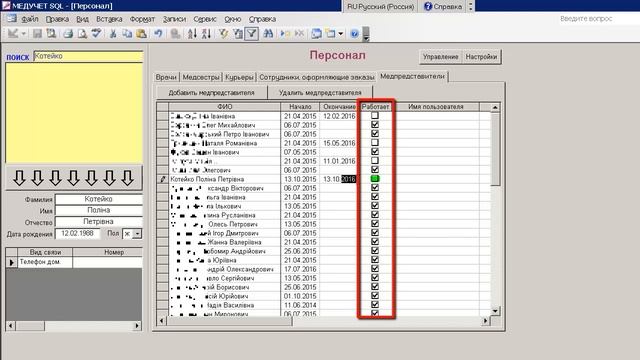Open Filter by Form icon

(237, 33)
